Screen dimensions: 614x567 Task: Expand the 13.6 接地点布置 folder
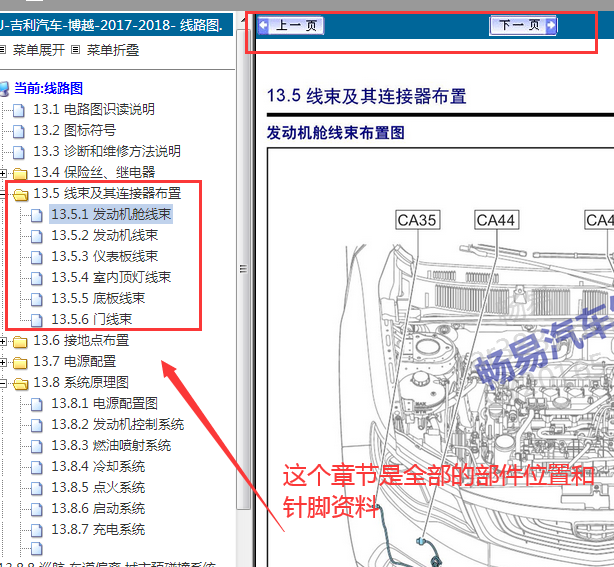pos(3,341)
